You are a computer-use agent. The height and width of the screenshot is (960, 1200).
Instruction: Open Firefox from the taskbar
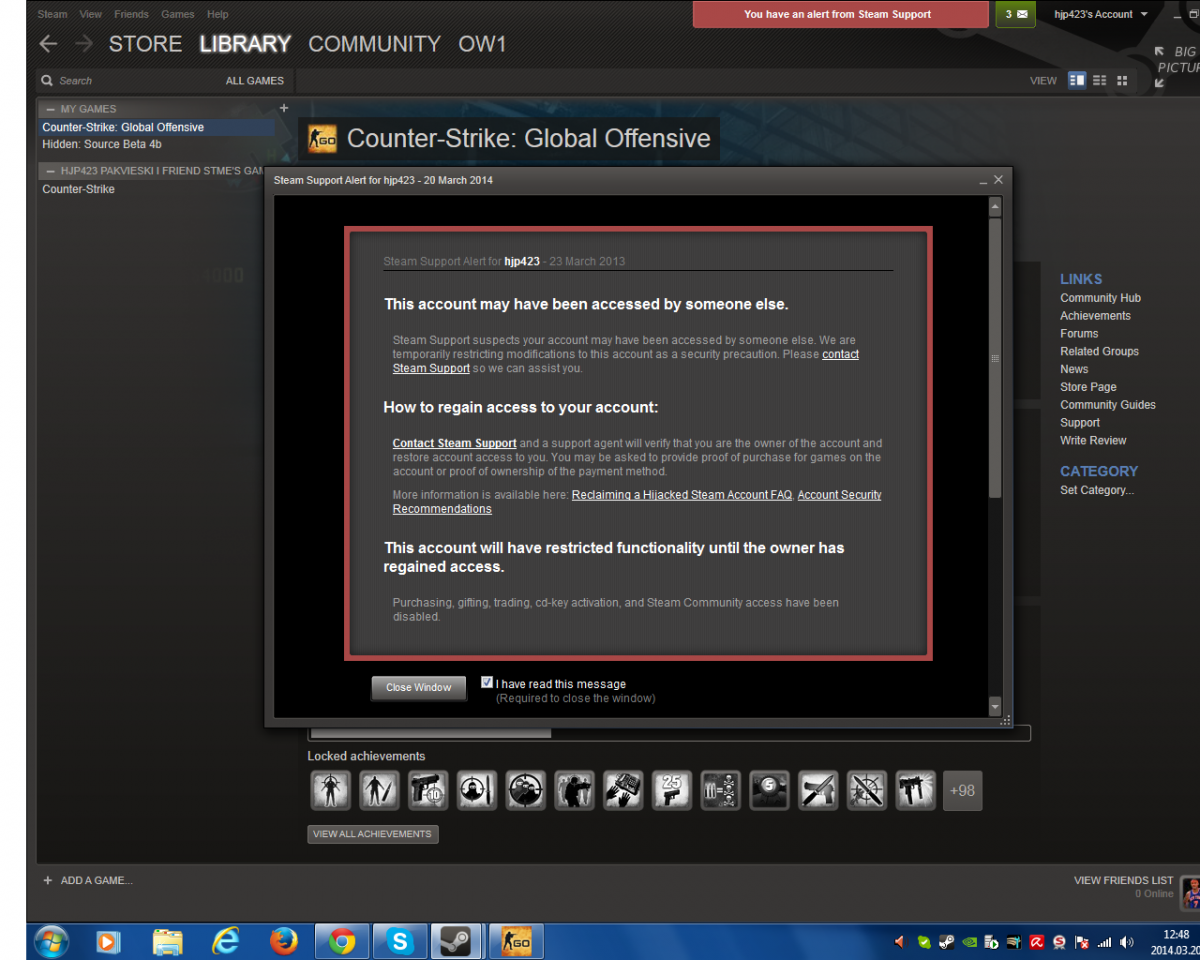coord(284,941)
